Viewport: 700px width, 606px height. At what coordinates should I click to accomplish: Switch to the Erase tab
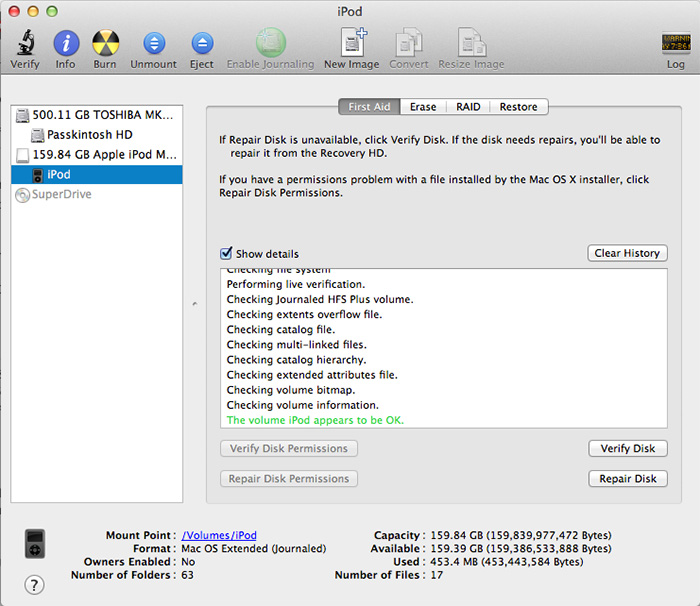click(x=423, y=107)
